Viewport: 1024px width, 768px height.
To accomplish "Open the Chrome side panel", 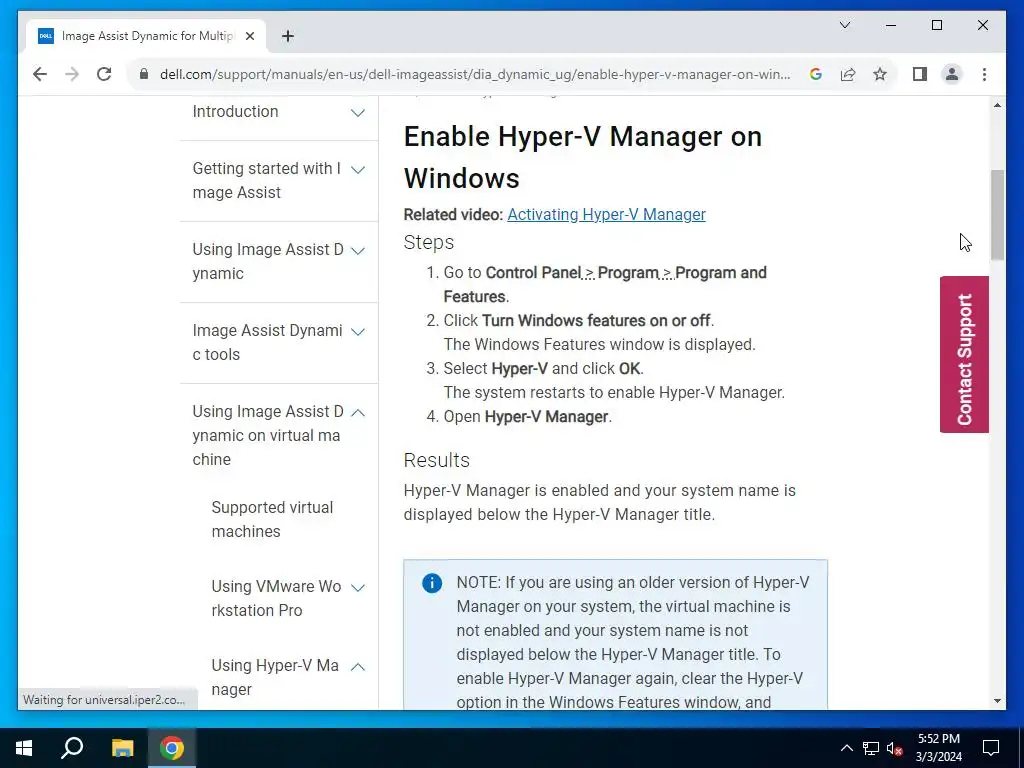I will click(920, 74).
